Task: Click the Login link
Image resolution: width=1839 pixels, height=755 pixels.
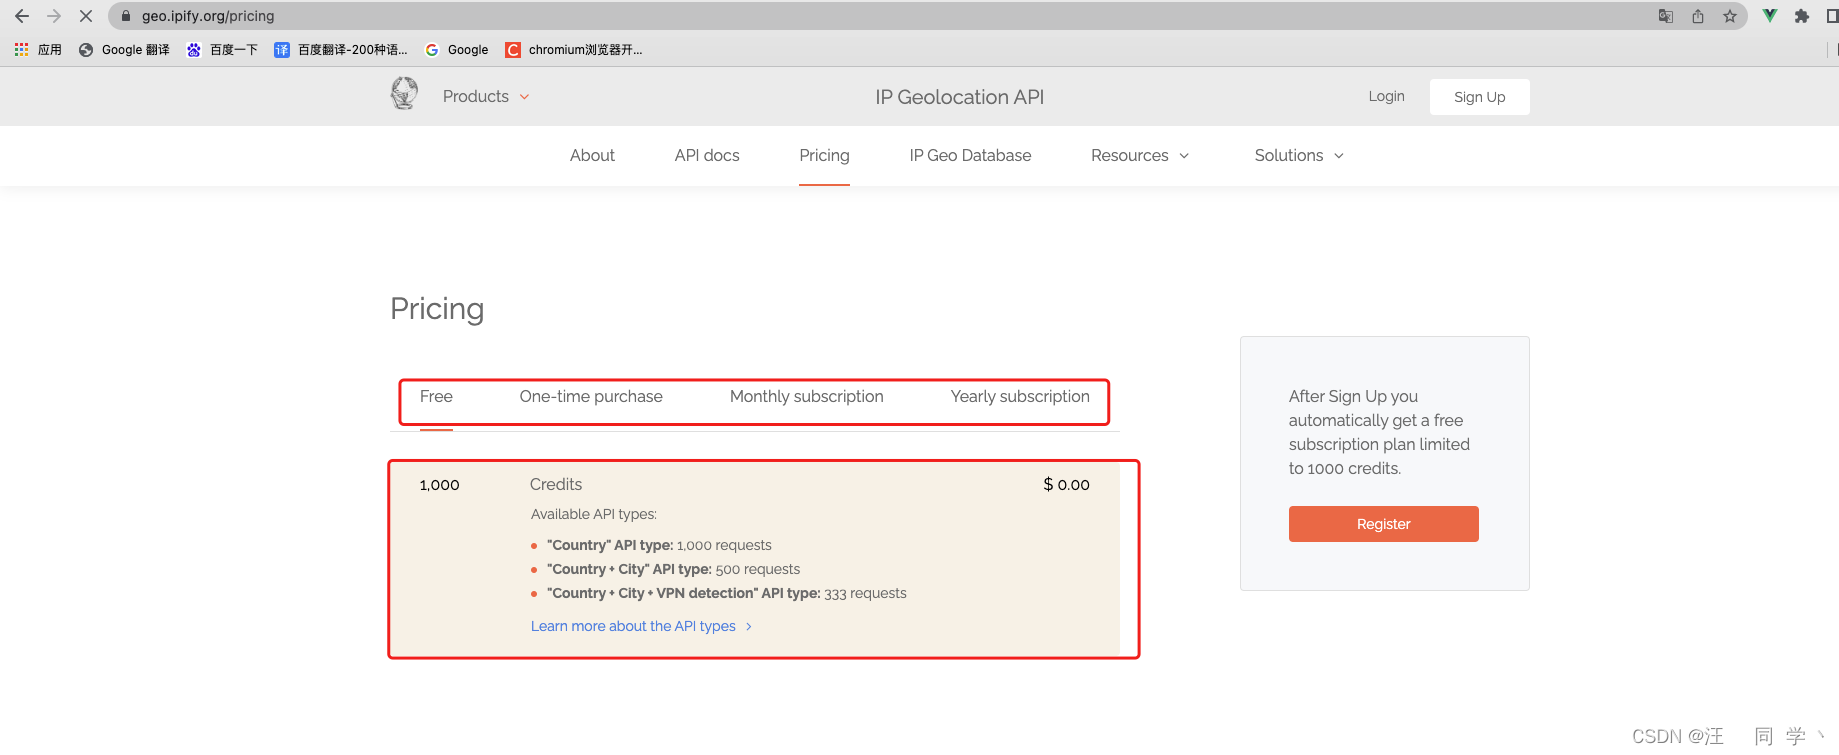Action: [1386, 96]
